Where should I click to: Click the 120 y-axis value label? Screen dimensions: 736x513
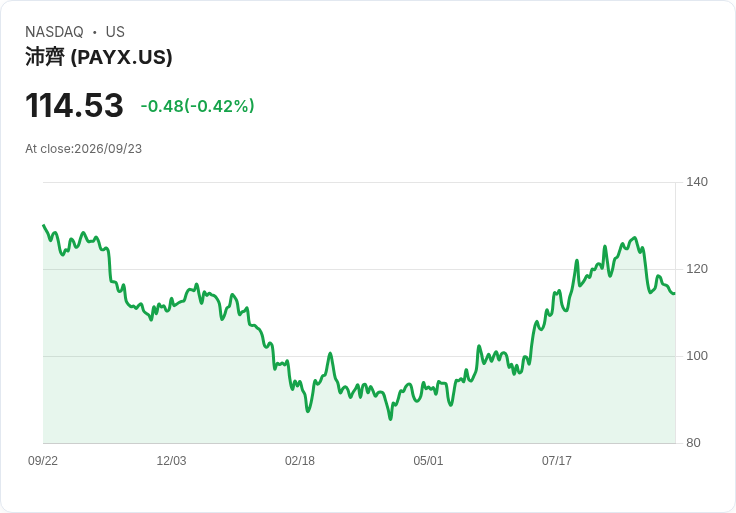coord(697,269)
